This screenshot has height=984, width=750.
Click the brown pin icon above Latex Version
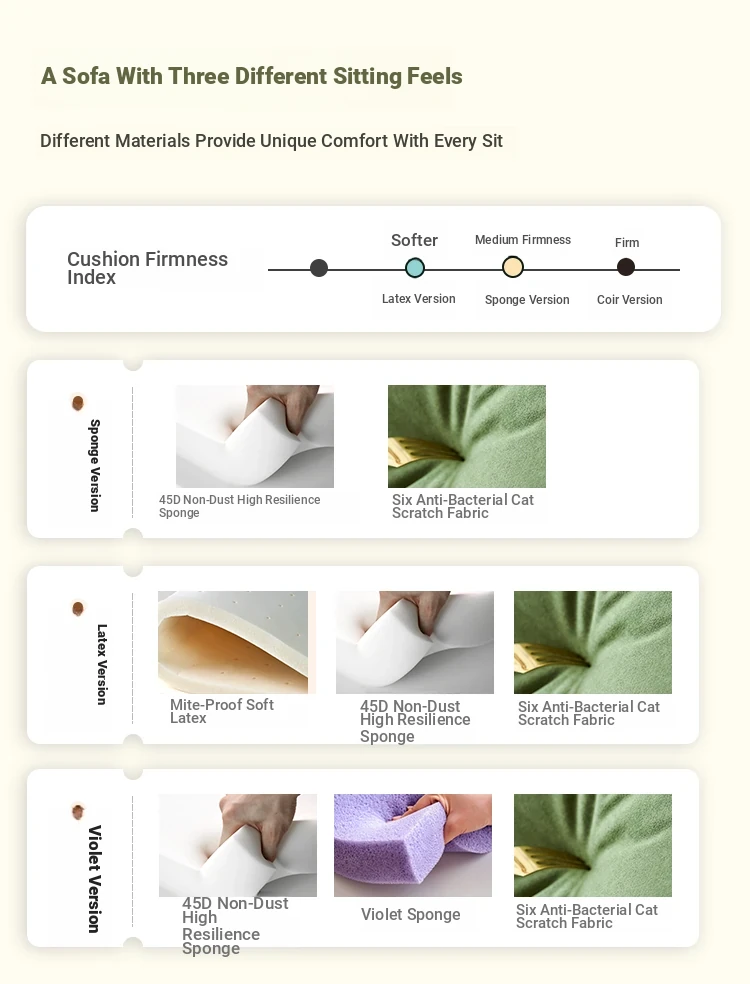tap(78, 608)
